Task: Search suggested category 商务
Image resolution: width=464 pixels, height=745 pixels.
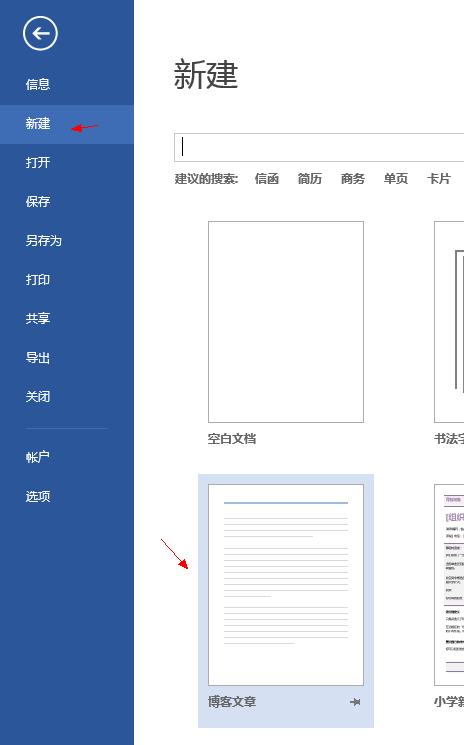Action: click(353, 179)
